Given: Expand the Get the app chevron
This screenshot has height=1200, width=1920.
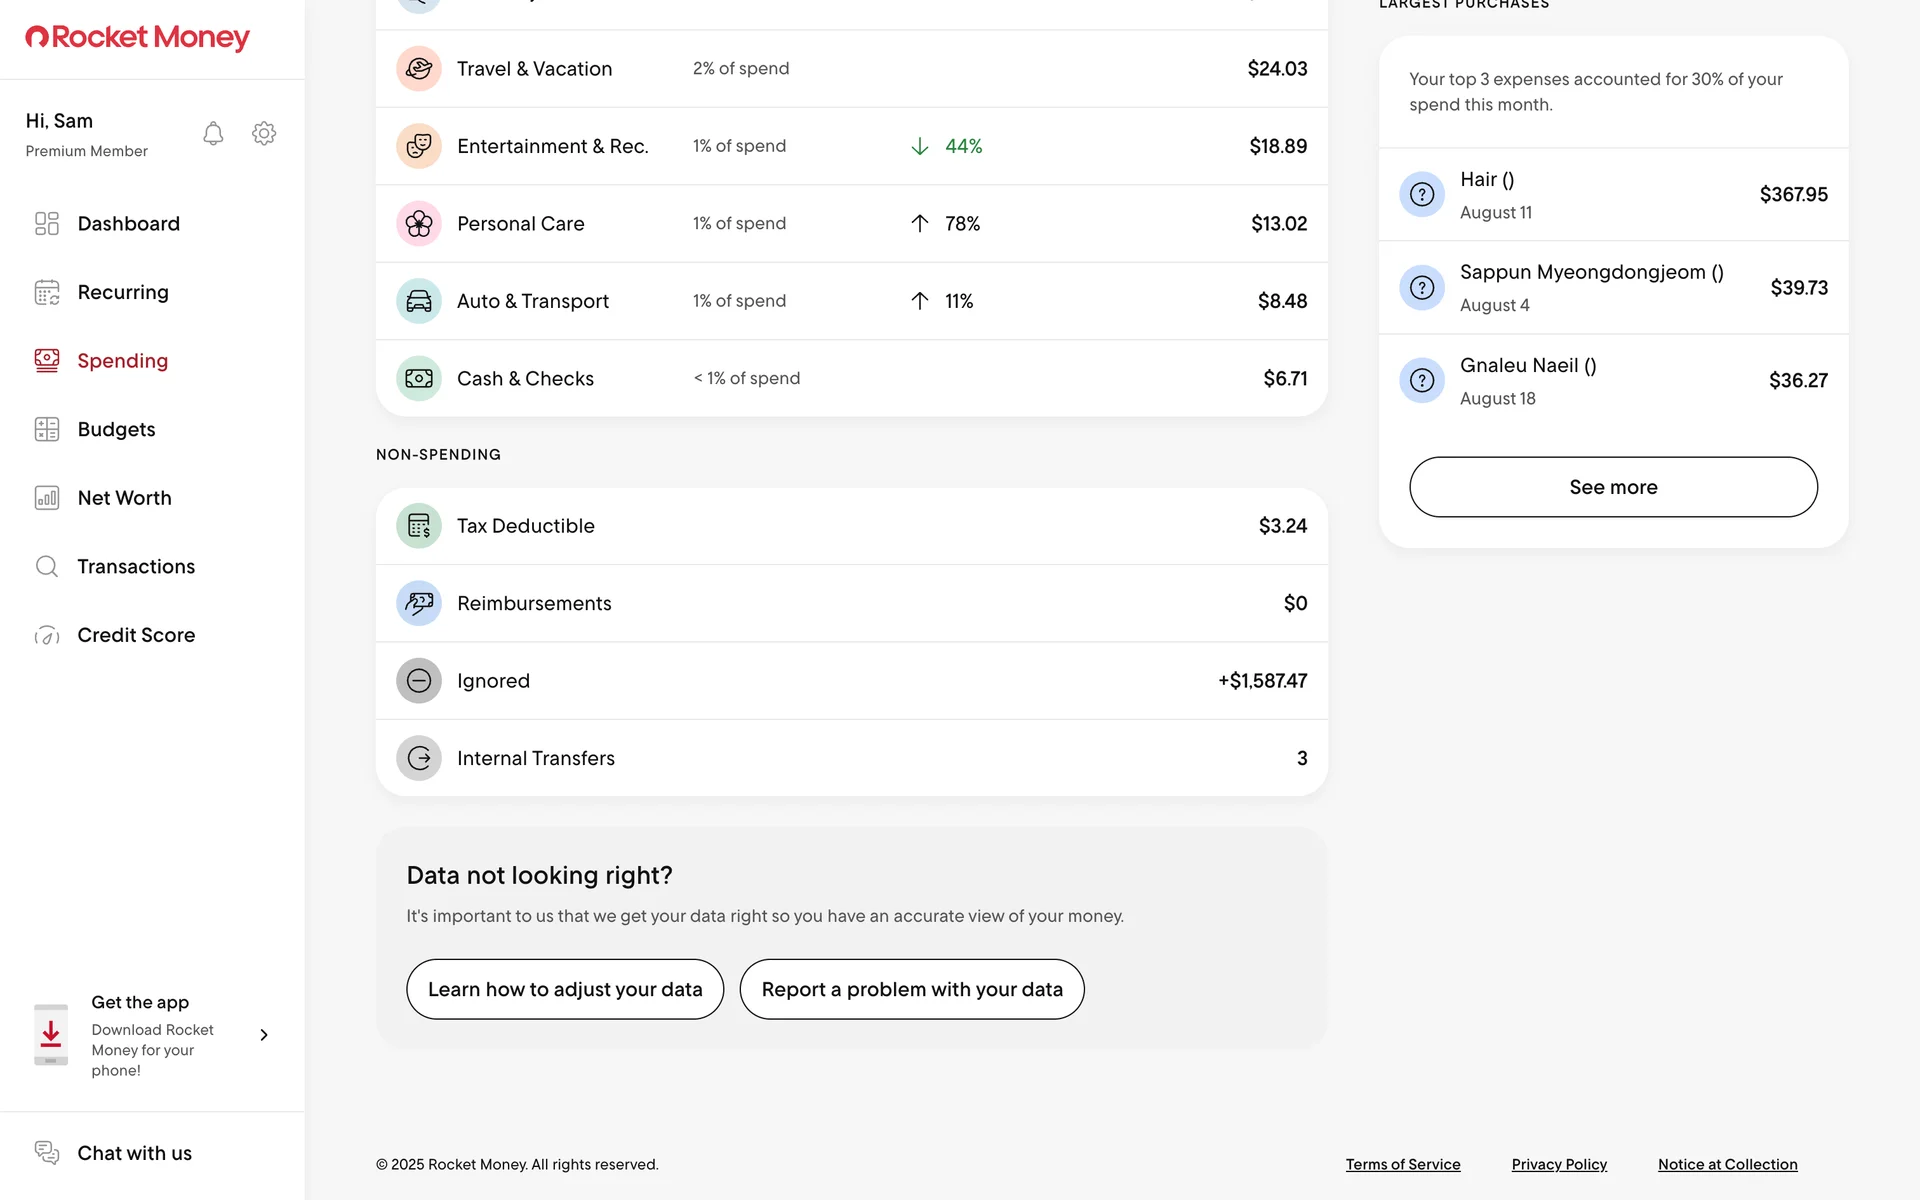Looking at the screenshot, I should point(264,1035).
